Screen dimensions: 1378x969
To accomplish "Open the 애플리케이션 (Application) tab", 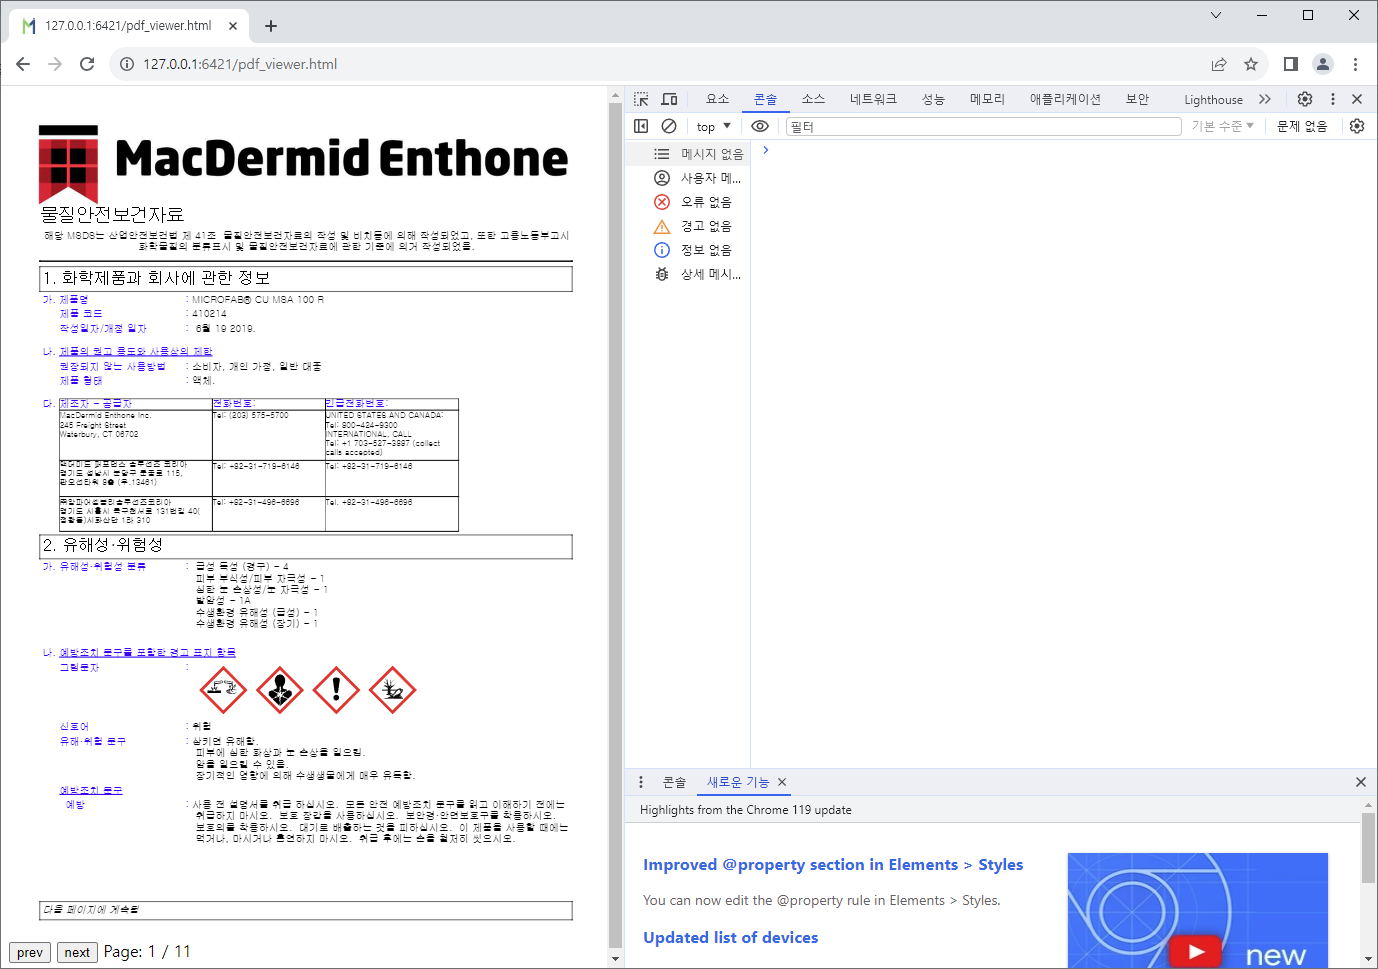I will tap(1065, 99).
